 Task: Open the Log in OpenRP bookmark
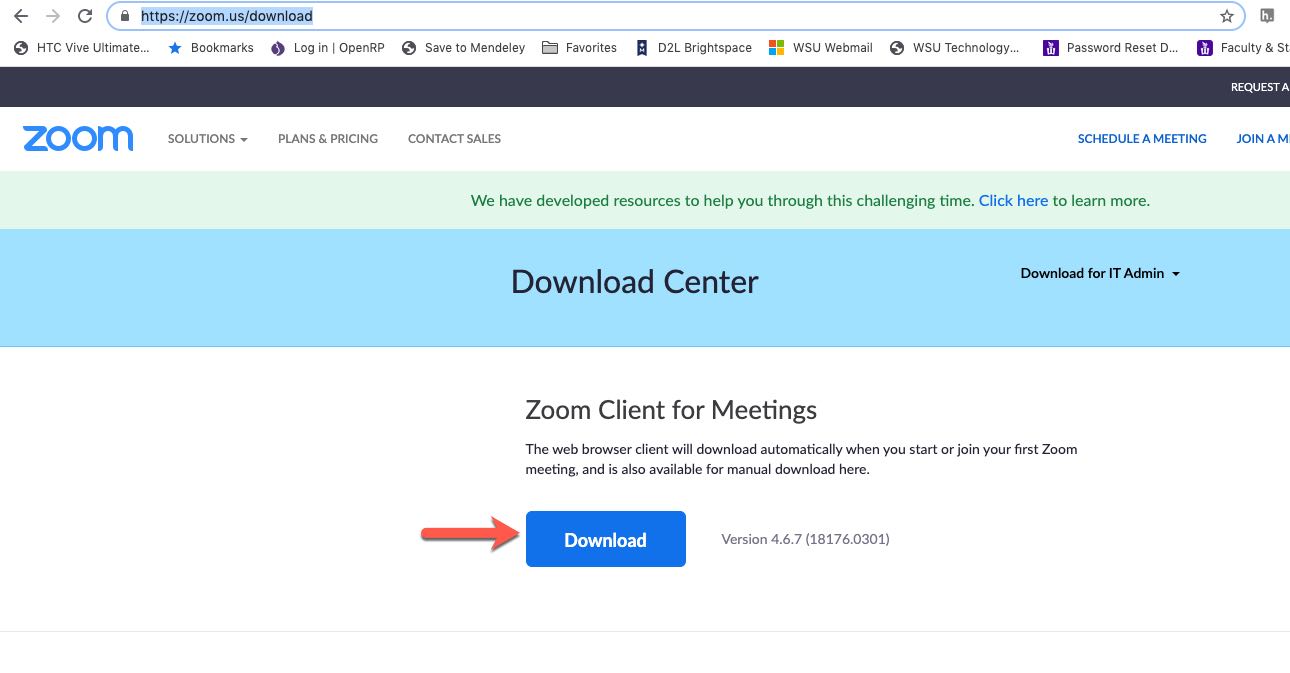click(328, 47)
